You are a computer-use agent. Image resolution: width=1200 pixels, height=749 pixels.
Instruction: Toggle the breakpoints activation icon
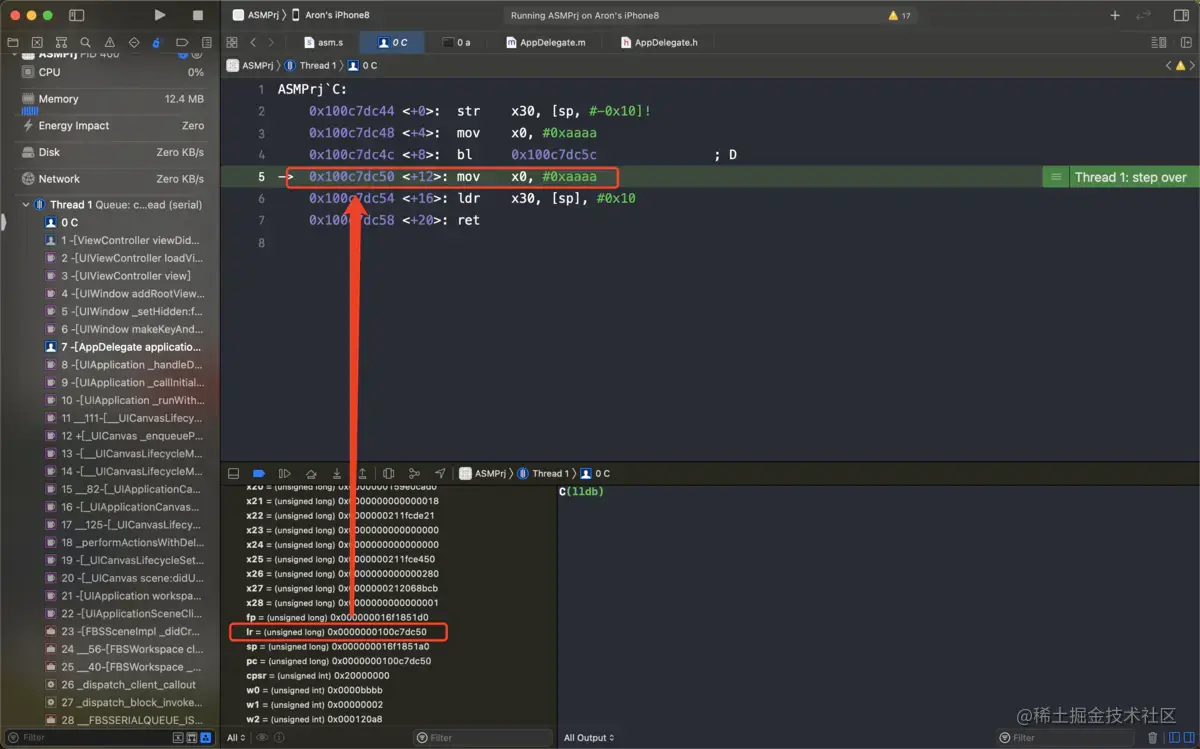pos(258,473)
